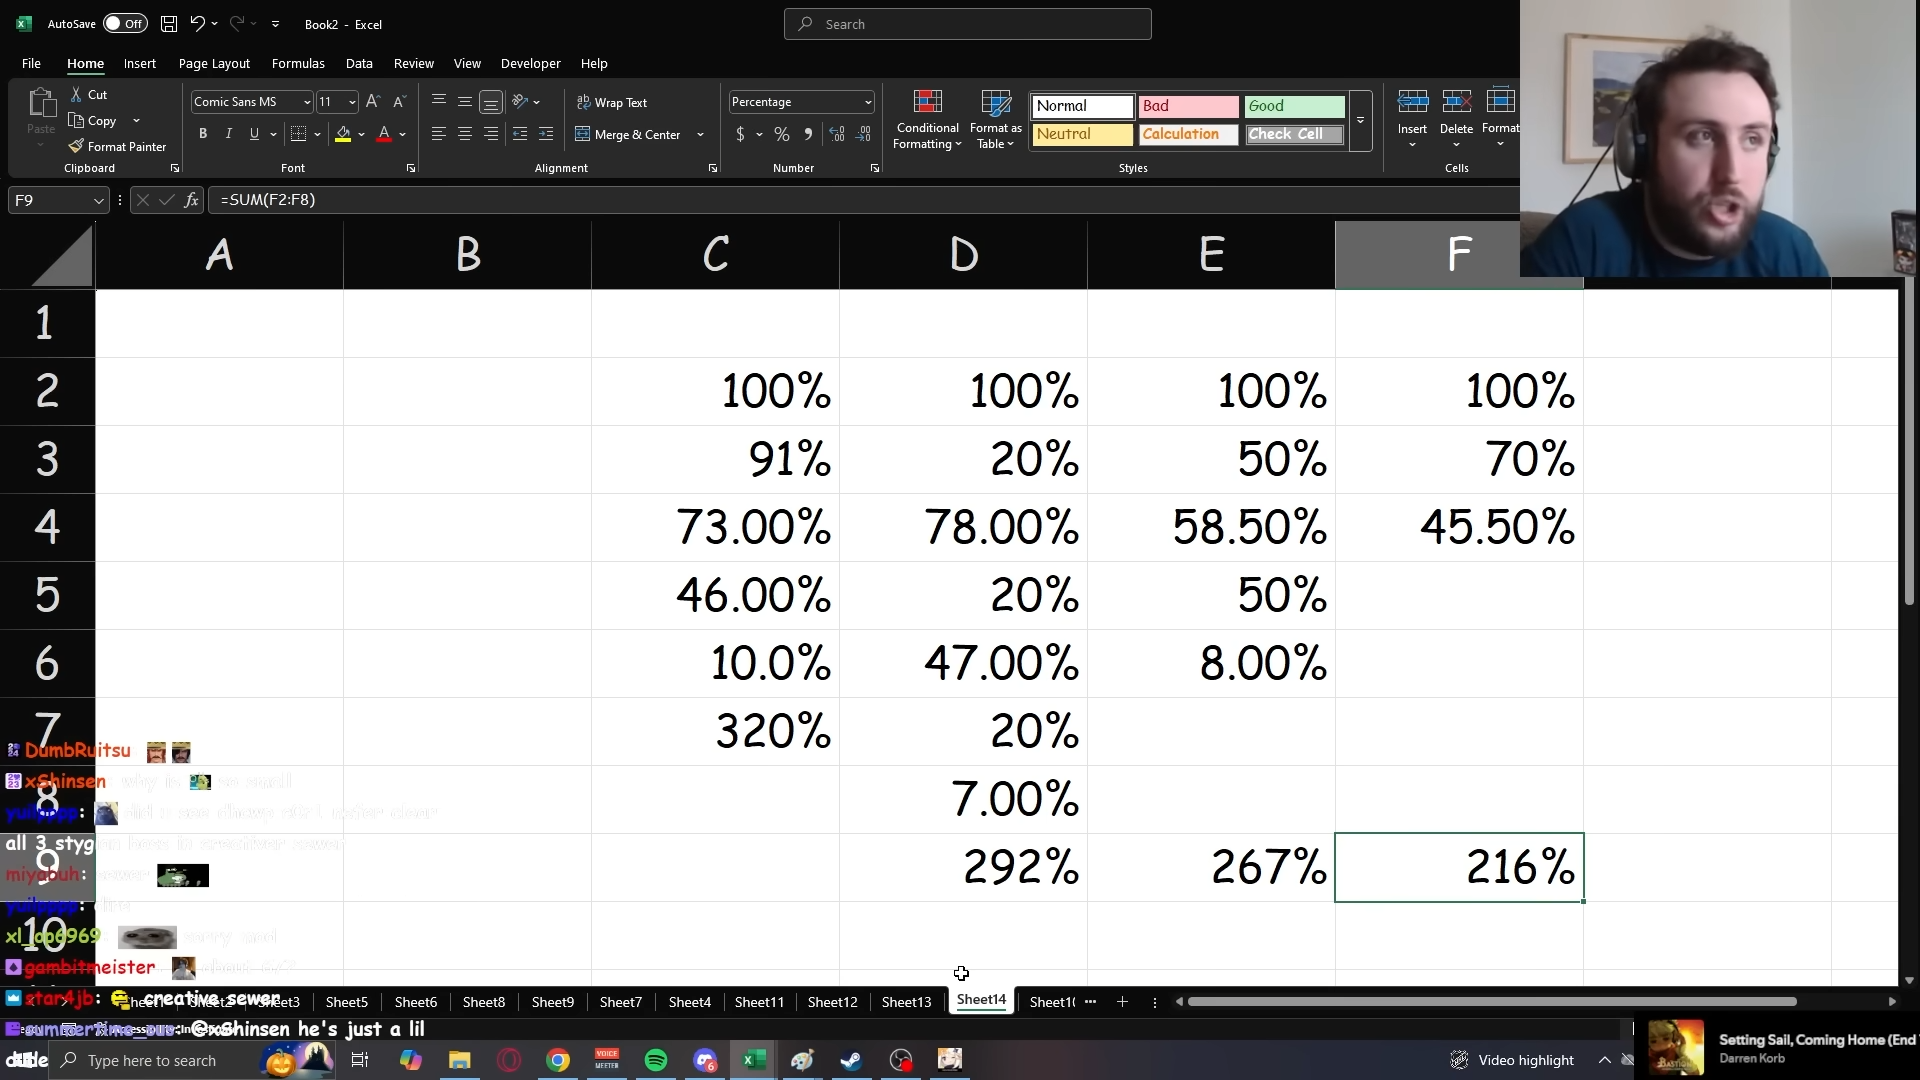Open Comic Sans MS font dropdown
1920x1080 pixels.
307,102
